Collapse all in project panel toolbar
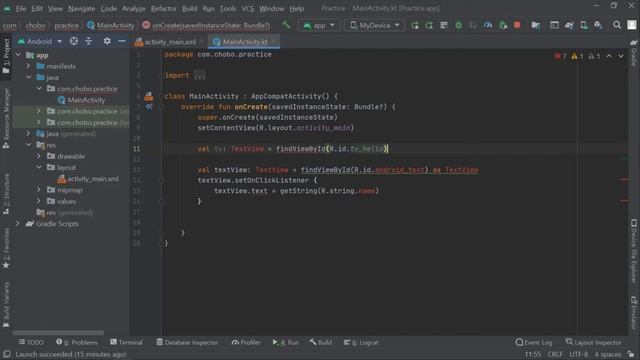 coord(89,41)
